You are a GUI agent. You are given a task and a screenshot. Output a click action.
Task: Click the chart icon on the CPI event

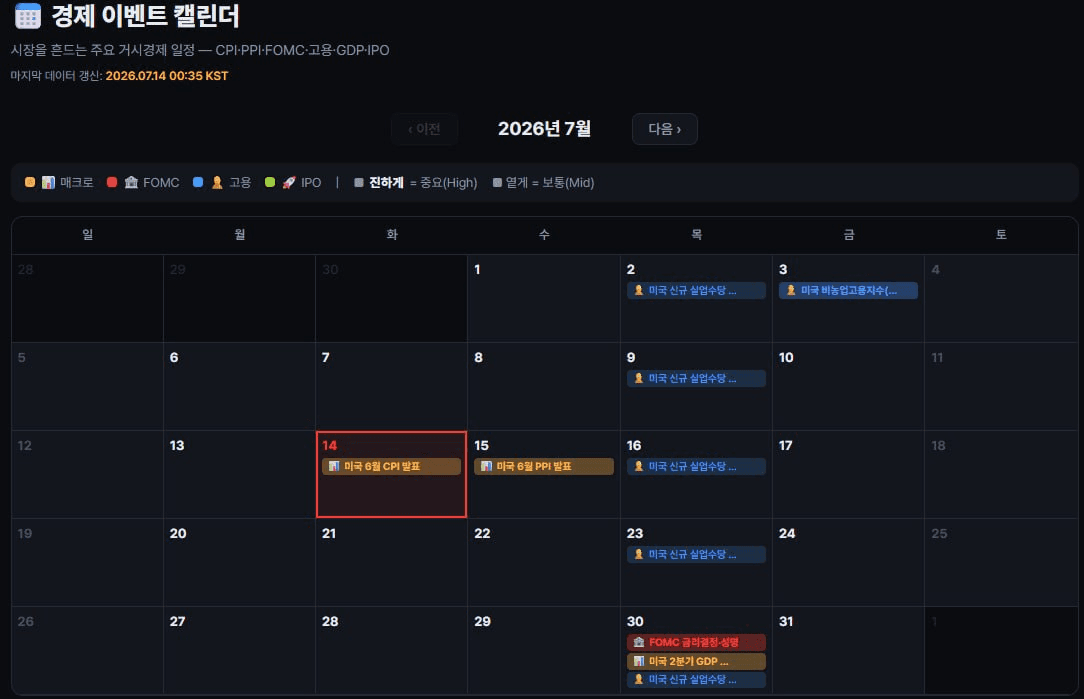(334, 466)
